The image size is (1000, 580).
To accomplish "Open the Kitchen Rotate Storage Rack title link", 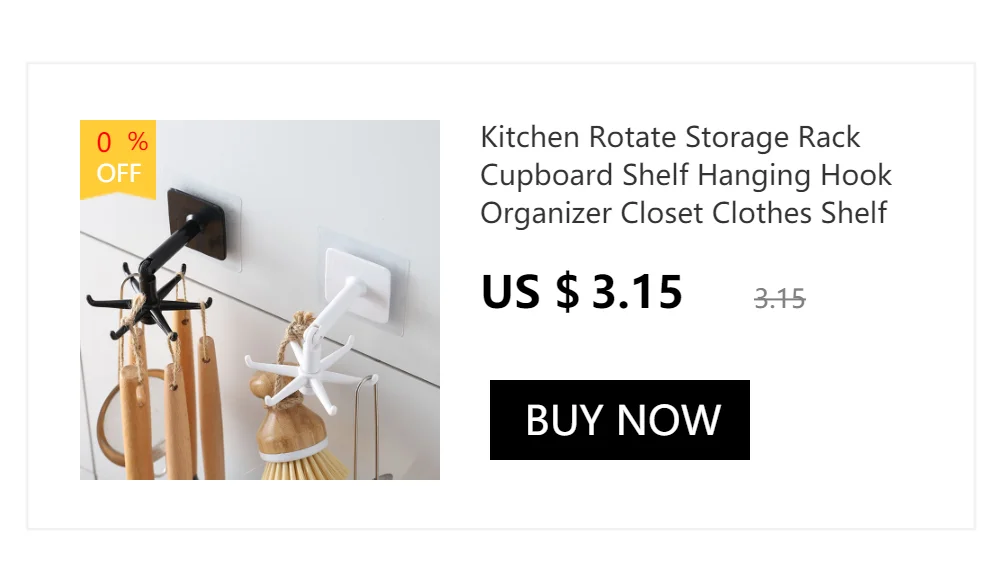I will (x=686, y=175).
